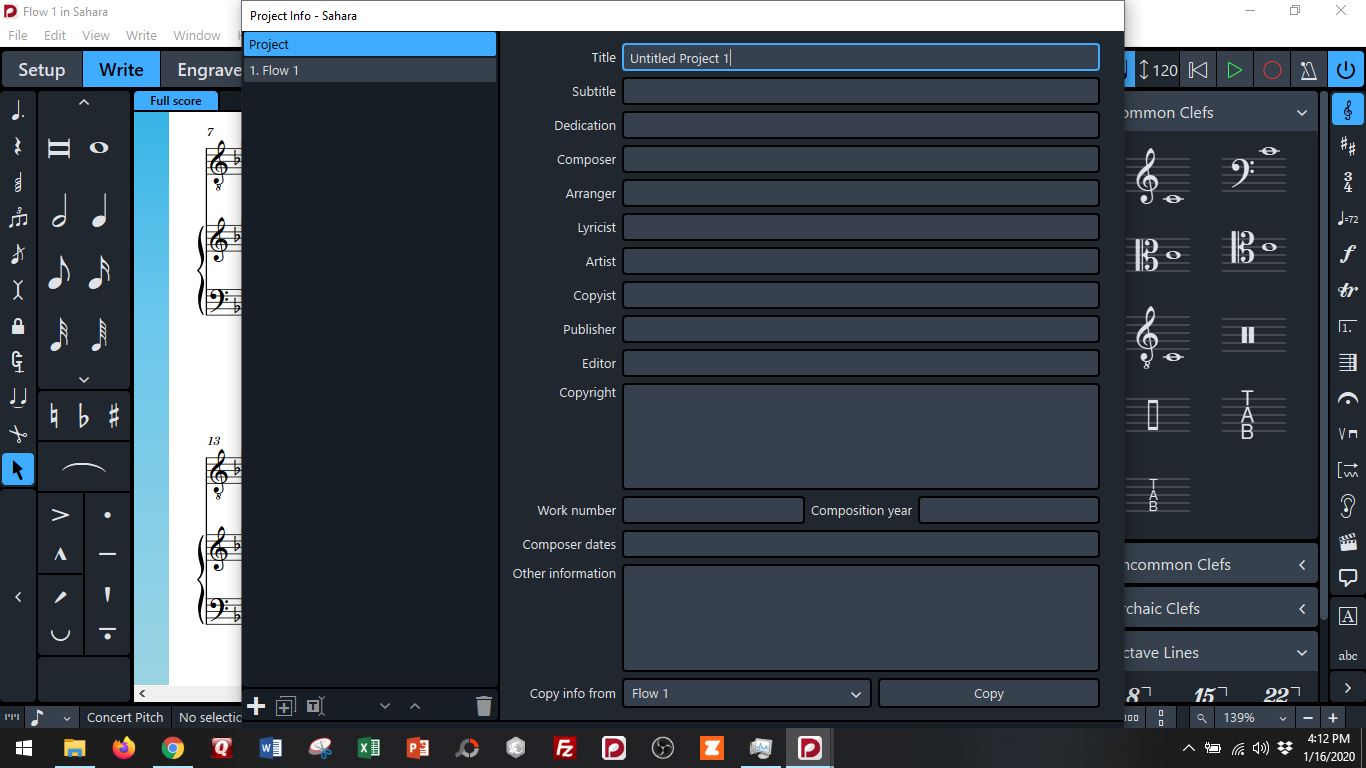Select the accent articulation
The height and width of the screenshot is (768, 1366).
(x=60, y=515)
